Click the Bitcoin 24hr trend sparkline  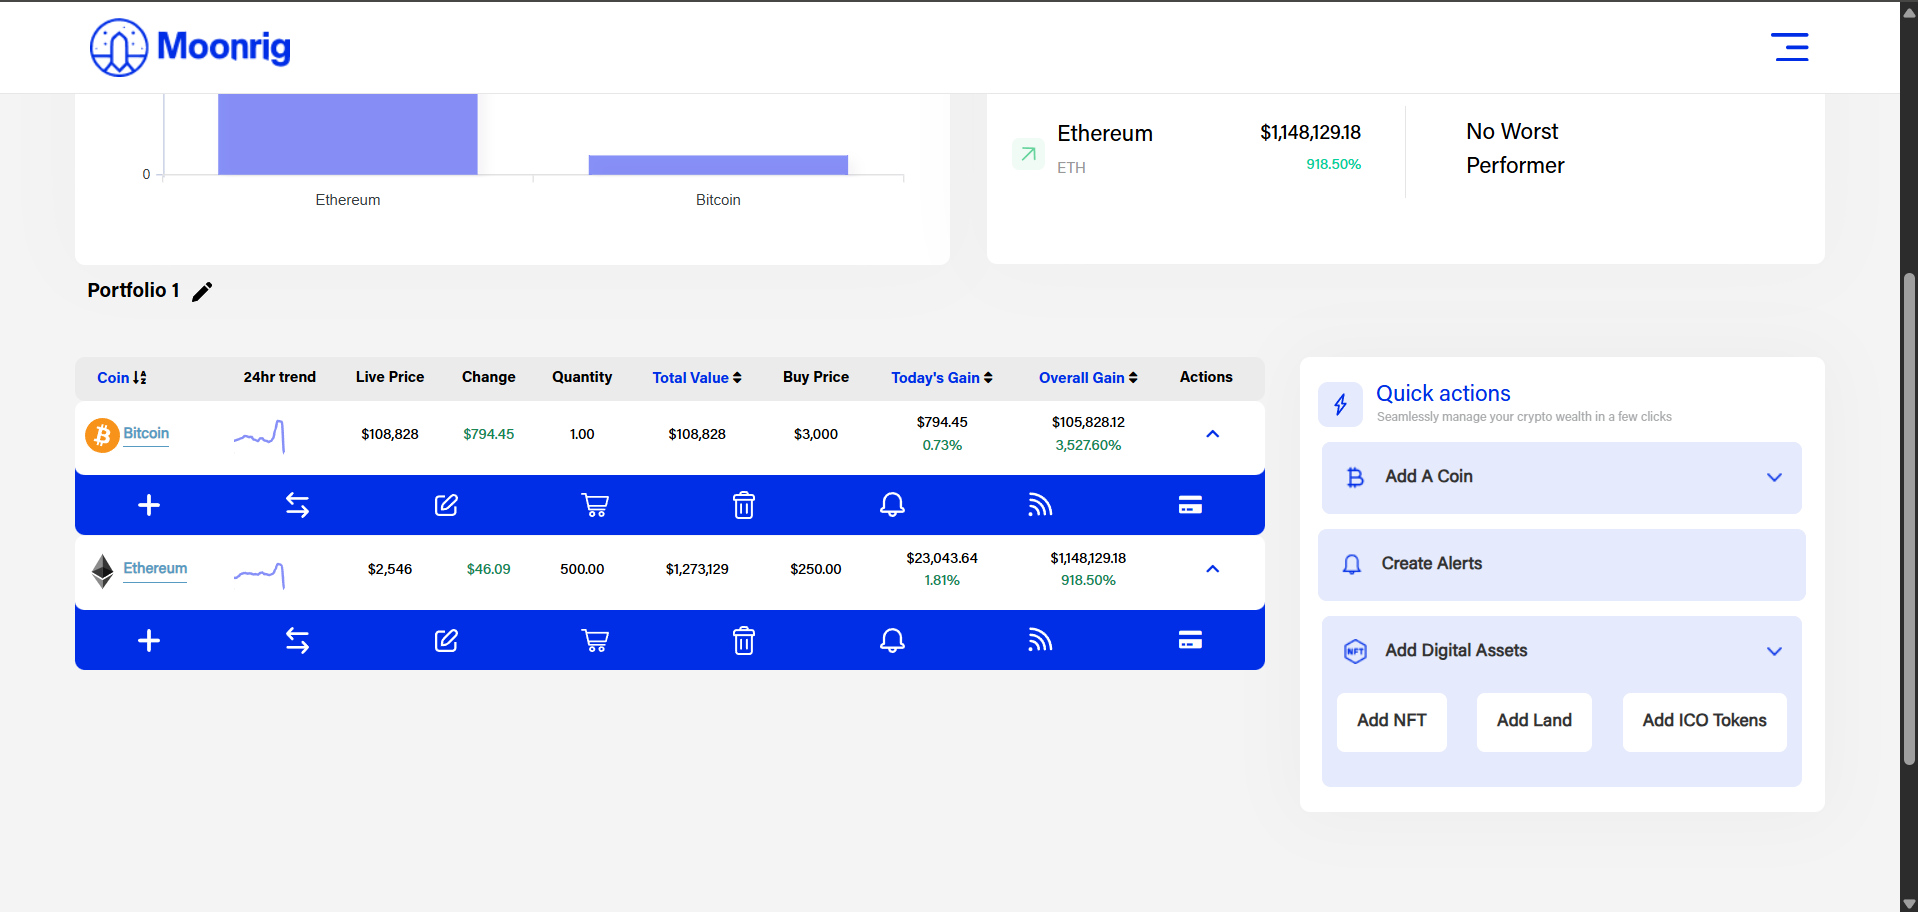260,436
